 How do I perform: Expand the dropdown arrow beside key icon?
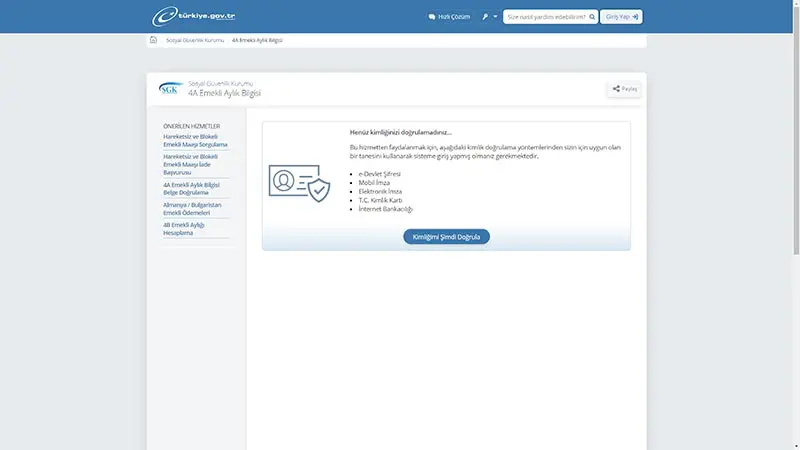(x=495, y=17)
